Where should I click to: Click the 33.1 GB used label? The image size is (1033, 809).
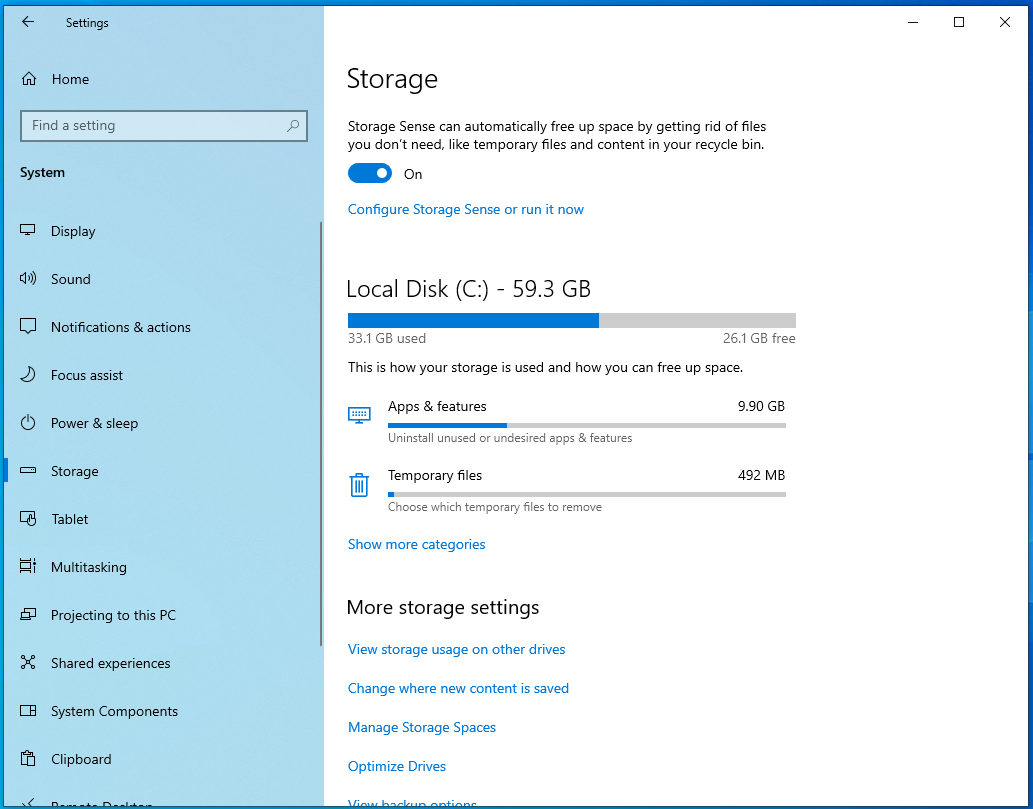coord(387,338)
